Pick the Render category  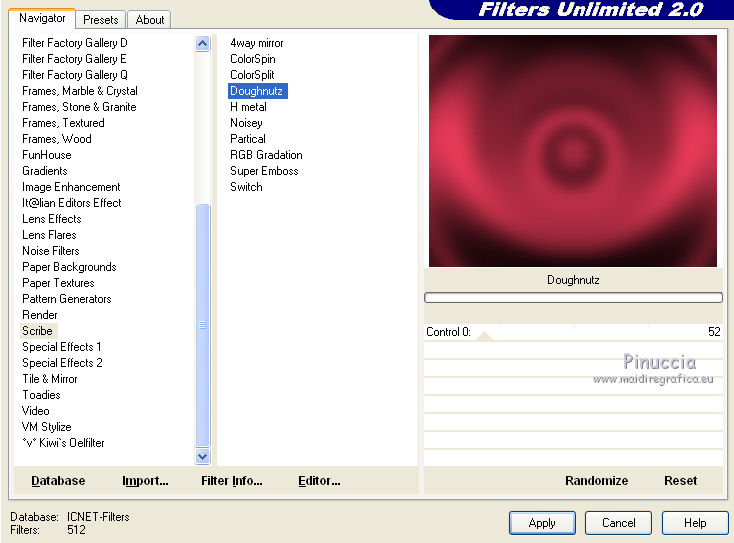click(40, 315)
